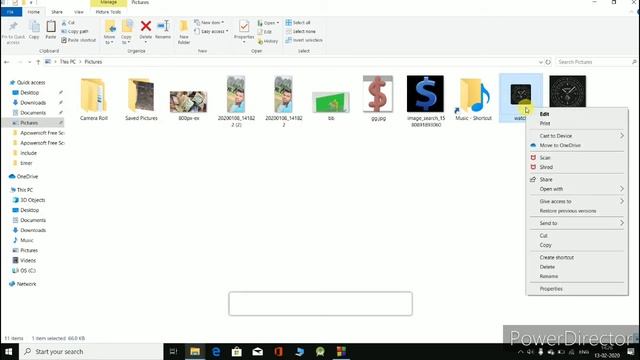
Task: Select 3D Objects in navigation pane
Action: [x=33, y=200]
